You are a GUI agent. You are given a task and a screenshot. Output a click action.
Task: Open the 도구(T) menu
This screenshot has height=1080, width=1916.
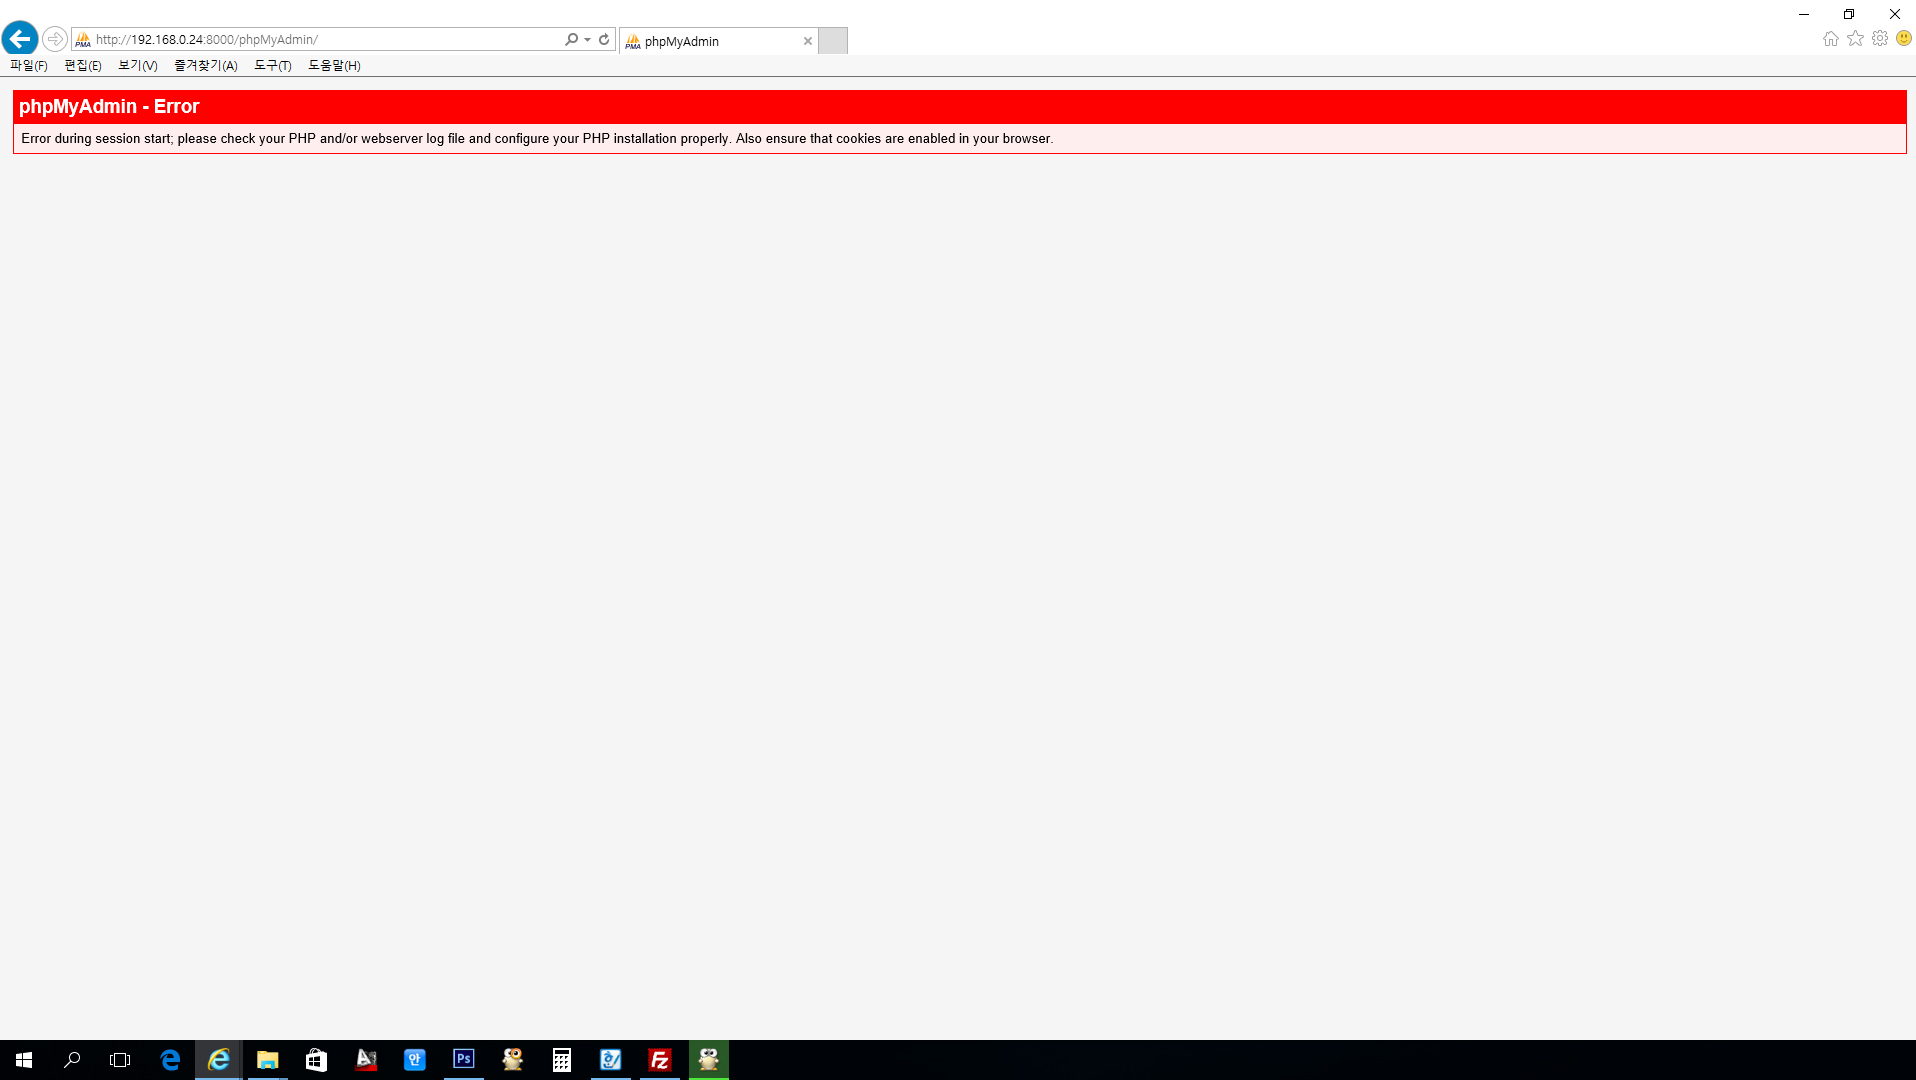(x=273, y=66)
